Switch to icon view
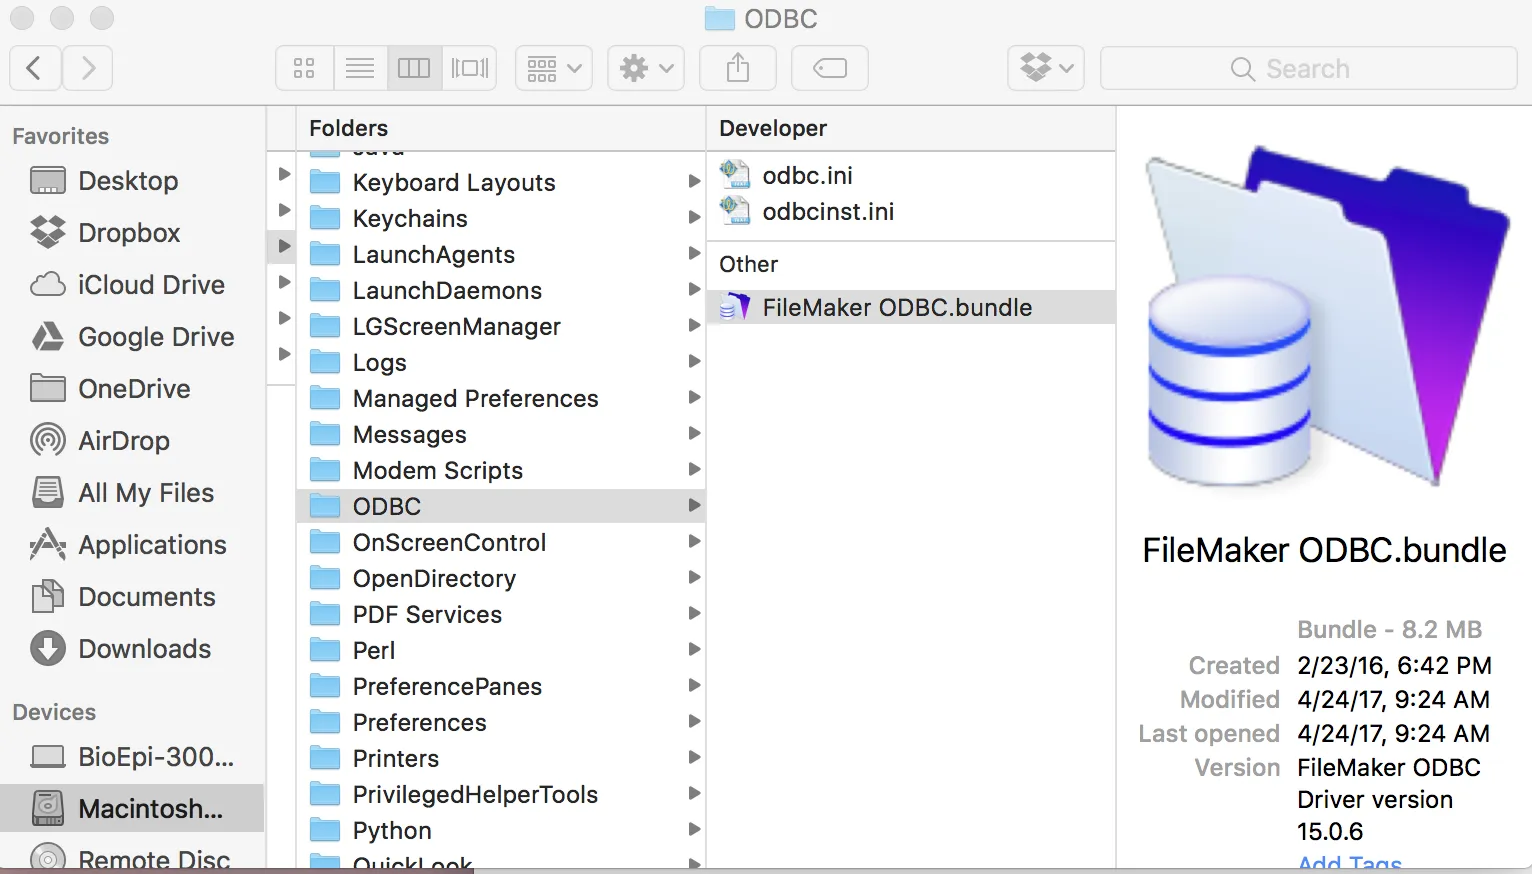This screenshot has width=1532, height=874. coord(304,68)
